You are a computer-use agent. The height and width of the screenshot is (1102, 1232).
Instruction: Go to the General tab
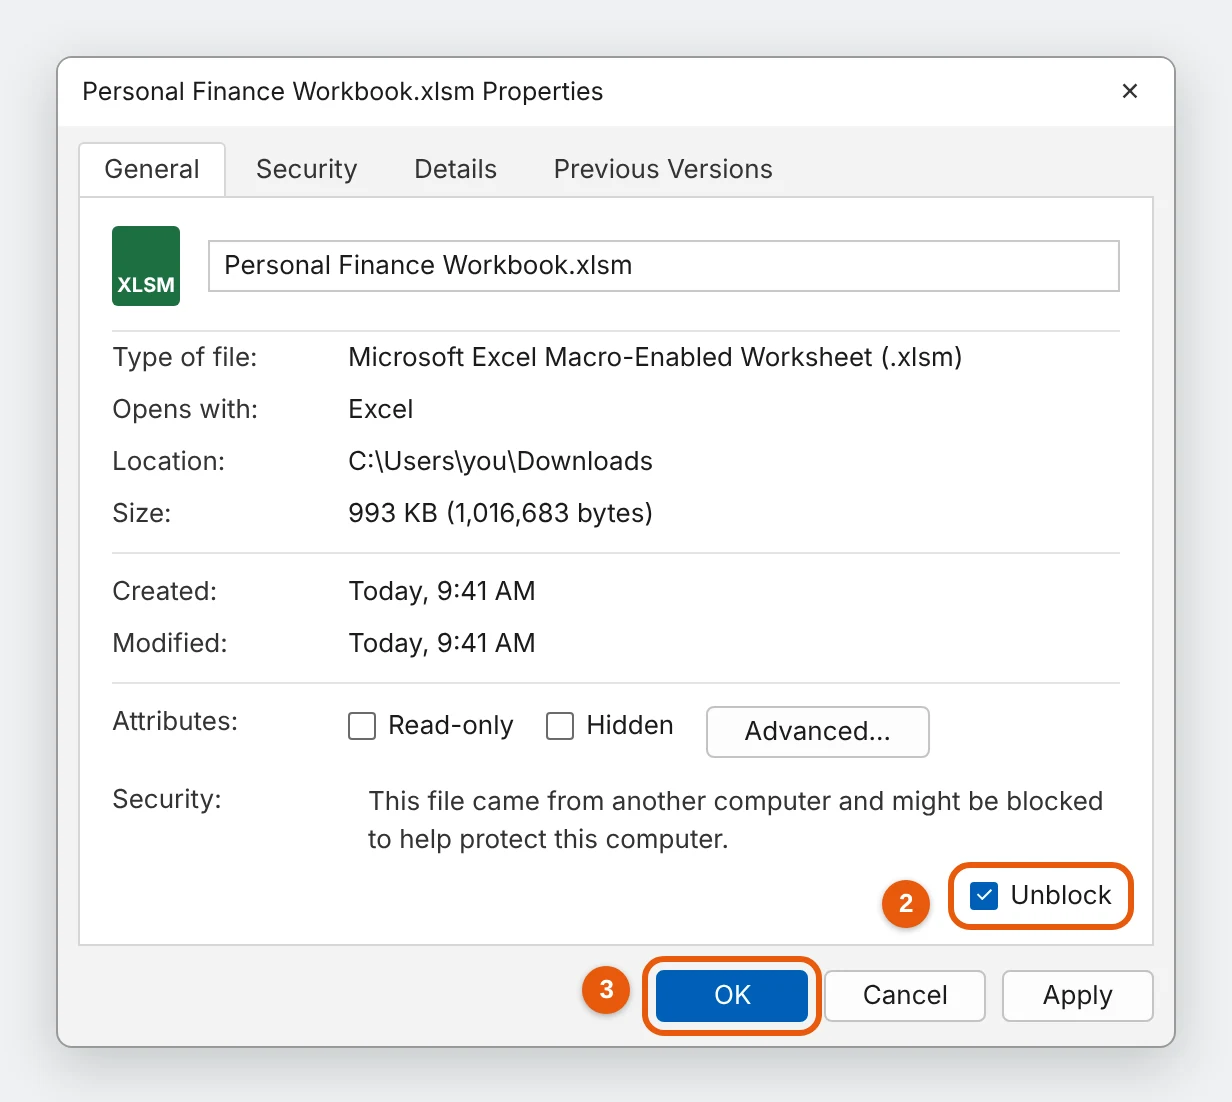(x=152, y=169)
